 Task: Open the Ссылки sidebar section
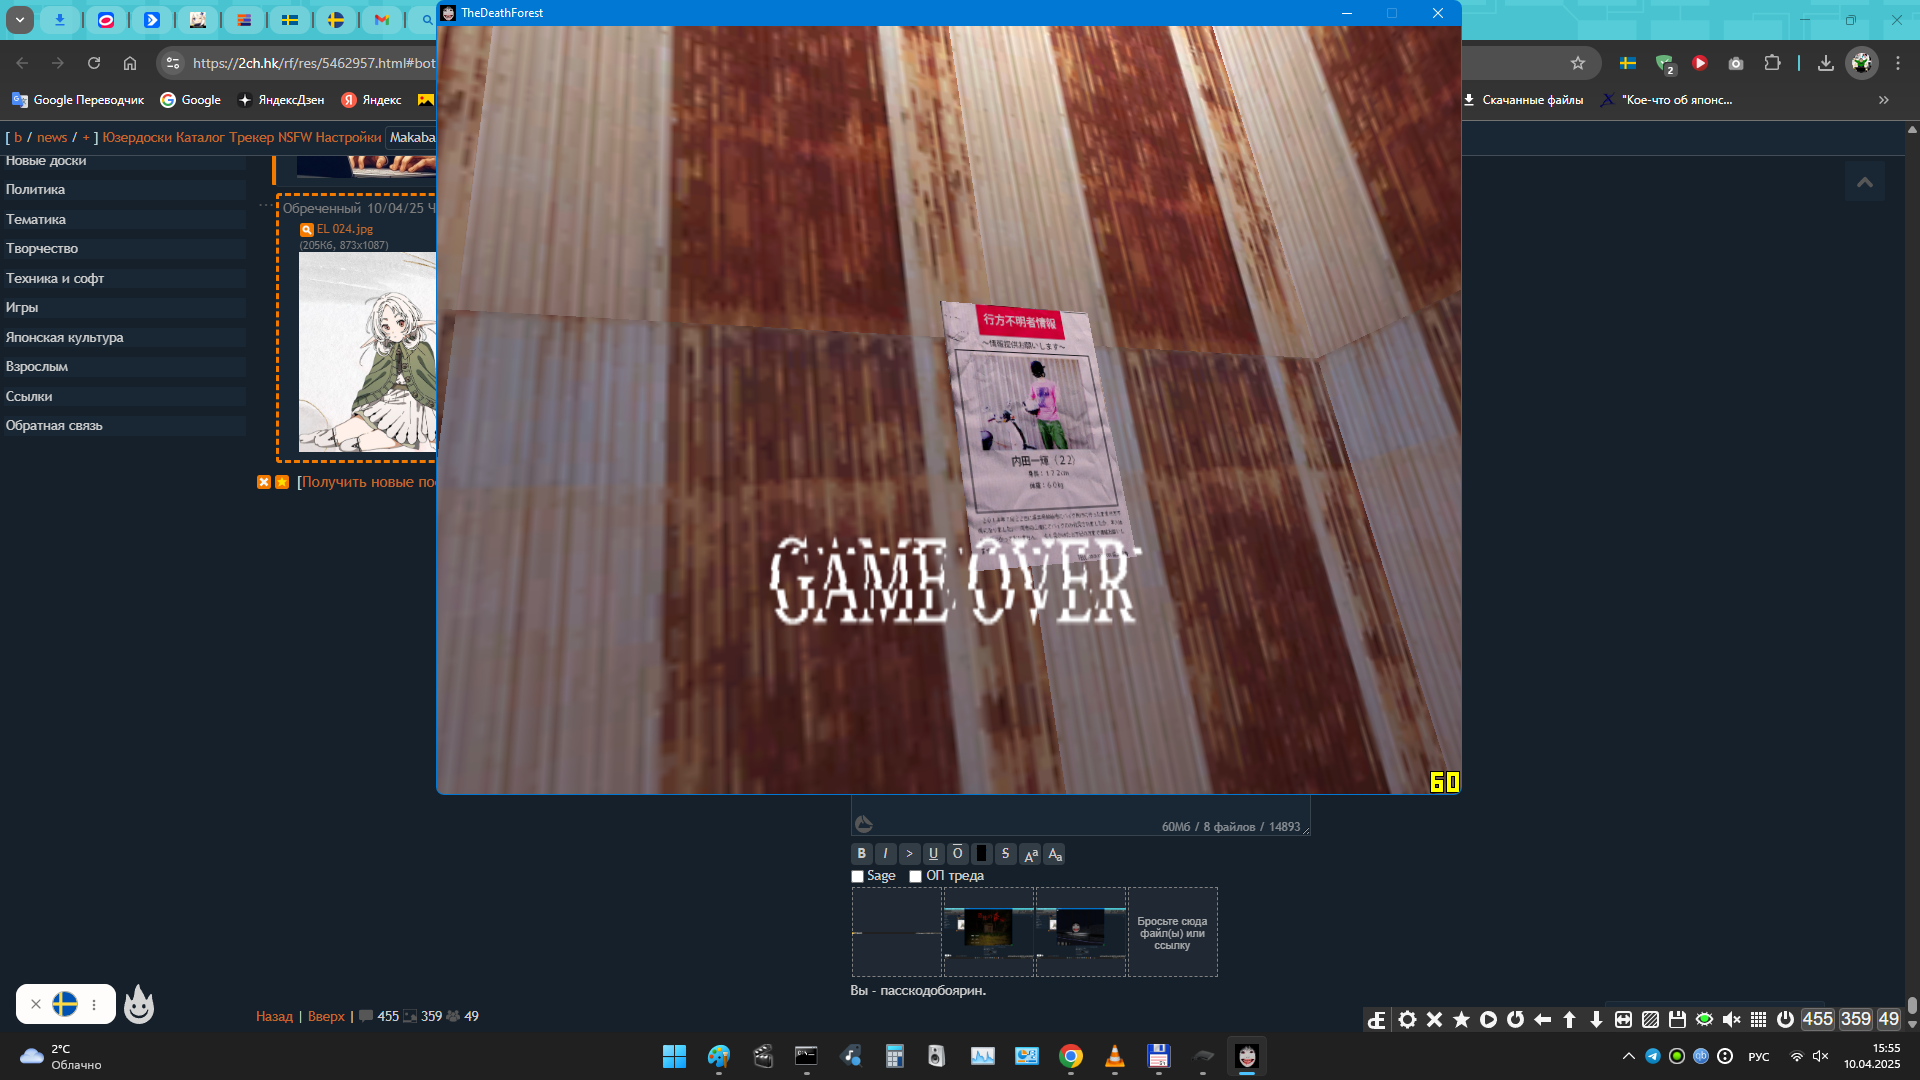(x=123, y=396)
